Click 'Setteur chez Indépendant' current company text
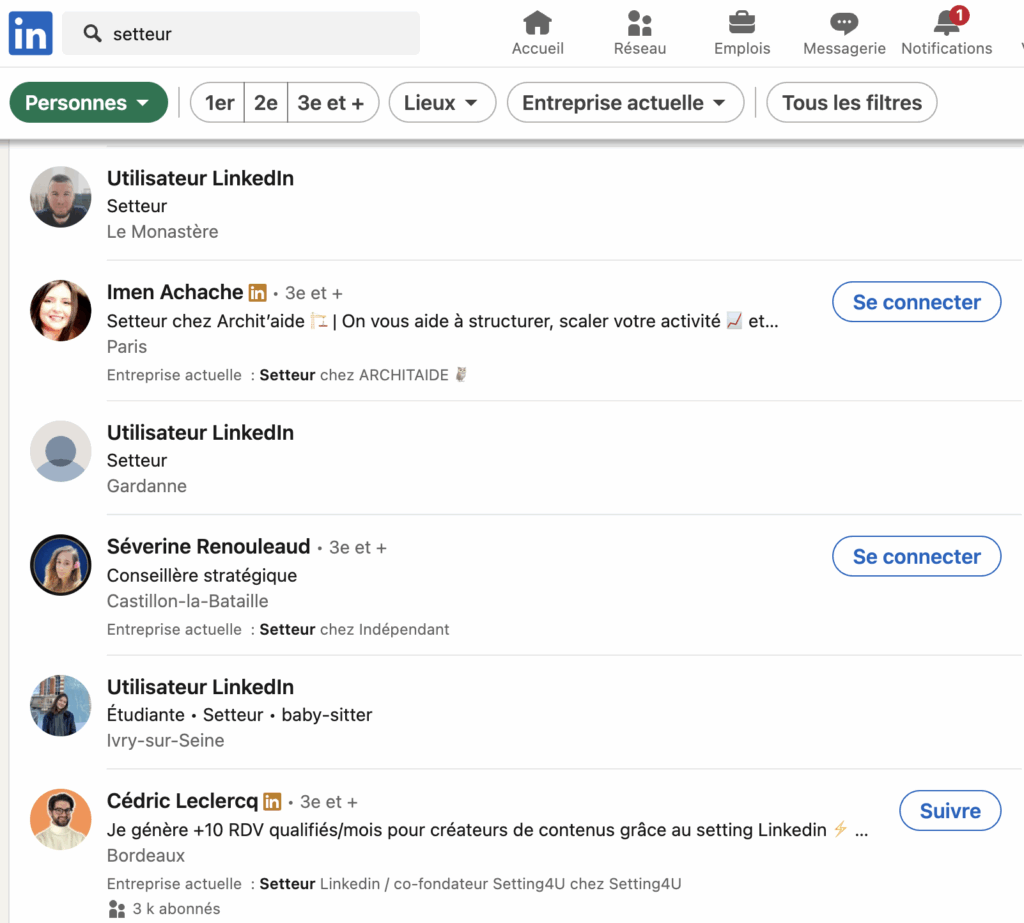Viewport: 1024px width, 923px height. pyautogui.click(x=355, y=630)
